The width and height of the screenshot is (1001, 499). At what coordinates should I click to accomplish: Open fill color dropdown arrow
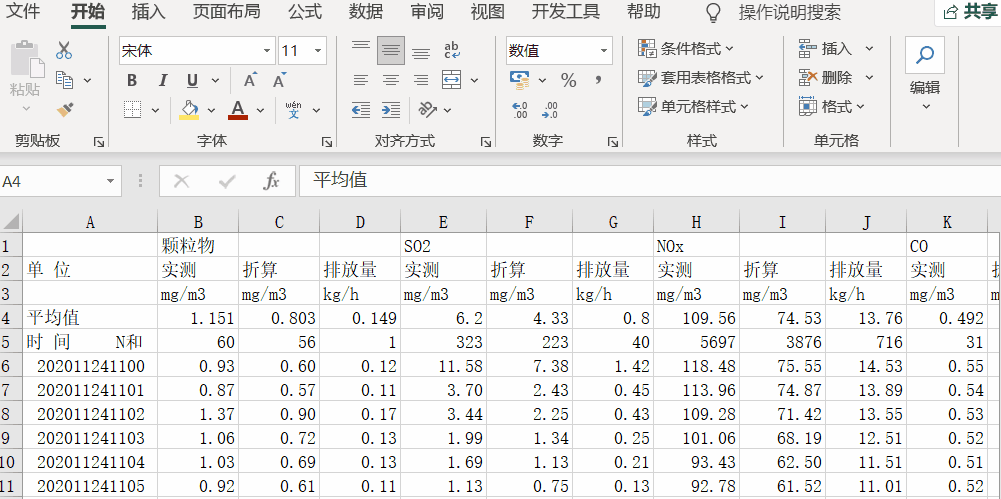211,110
